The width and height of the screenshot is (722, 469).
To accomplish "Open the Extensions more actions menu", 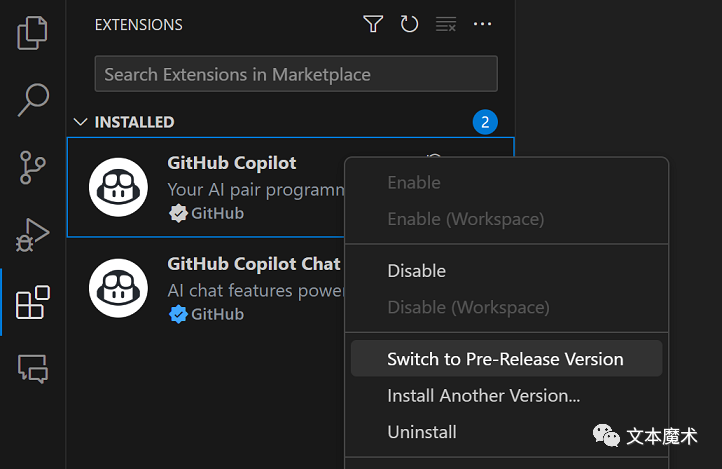I will pyautogui.click(x=482, y=24).
